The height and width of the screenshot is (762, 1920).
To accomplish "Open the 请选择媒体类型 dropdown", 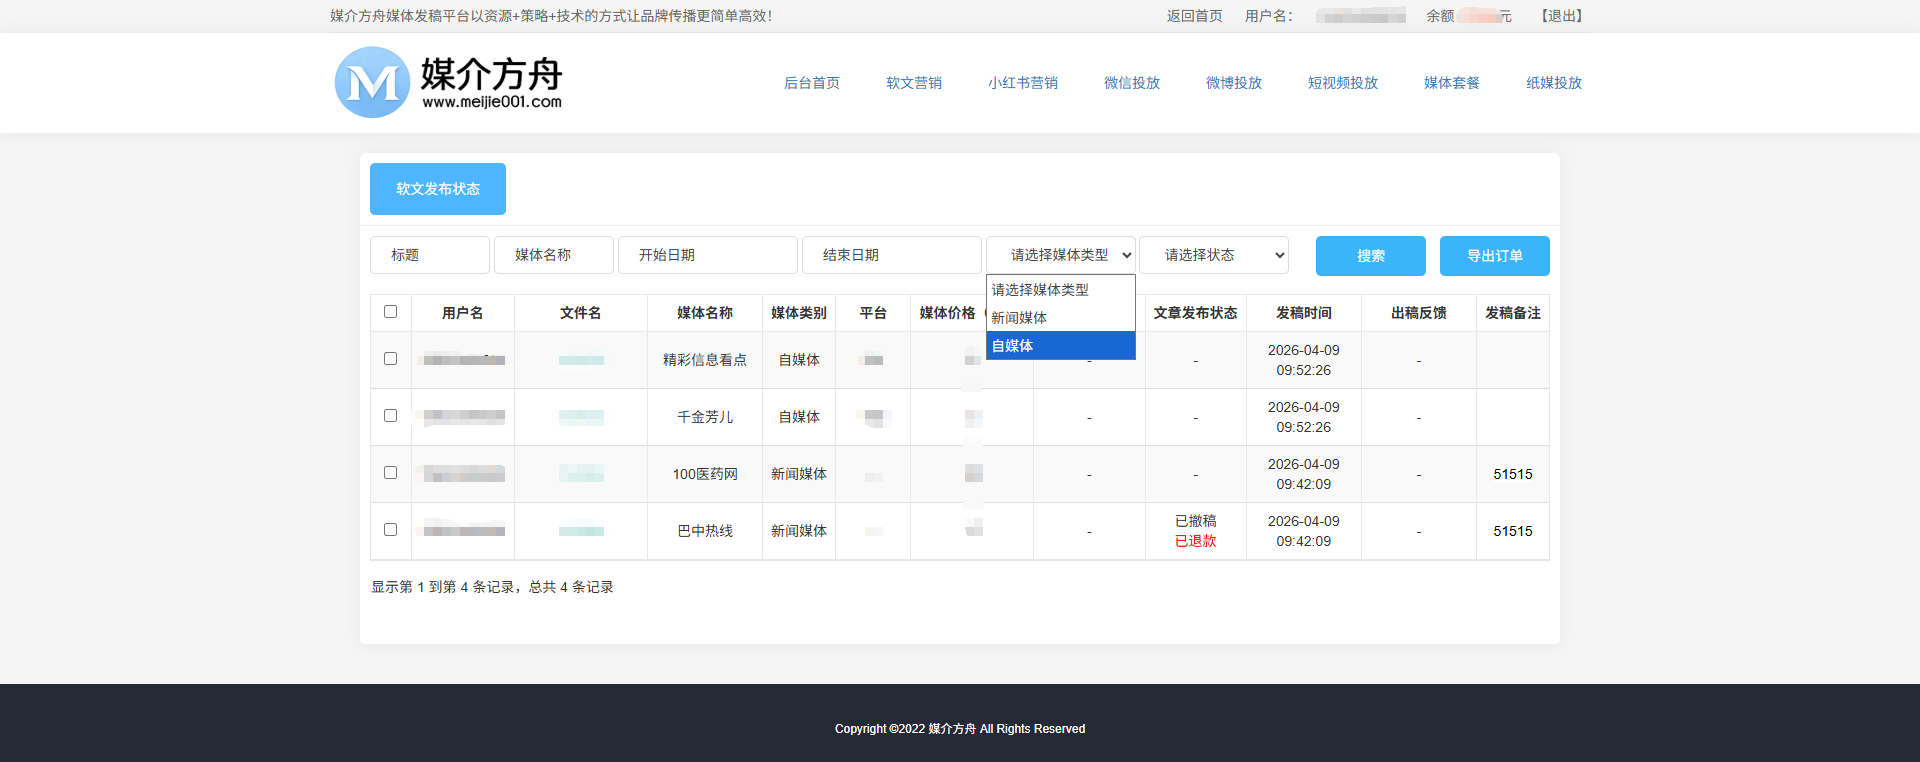I will click(x=1060, y=255).
